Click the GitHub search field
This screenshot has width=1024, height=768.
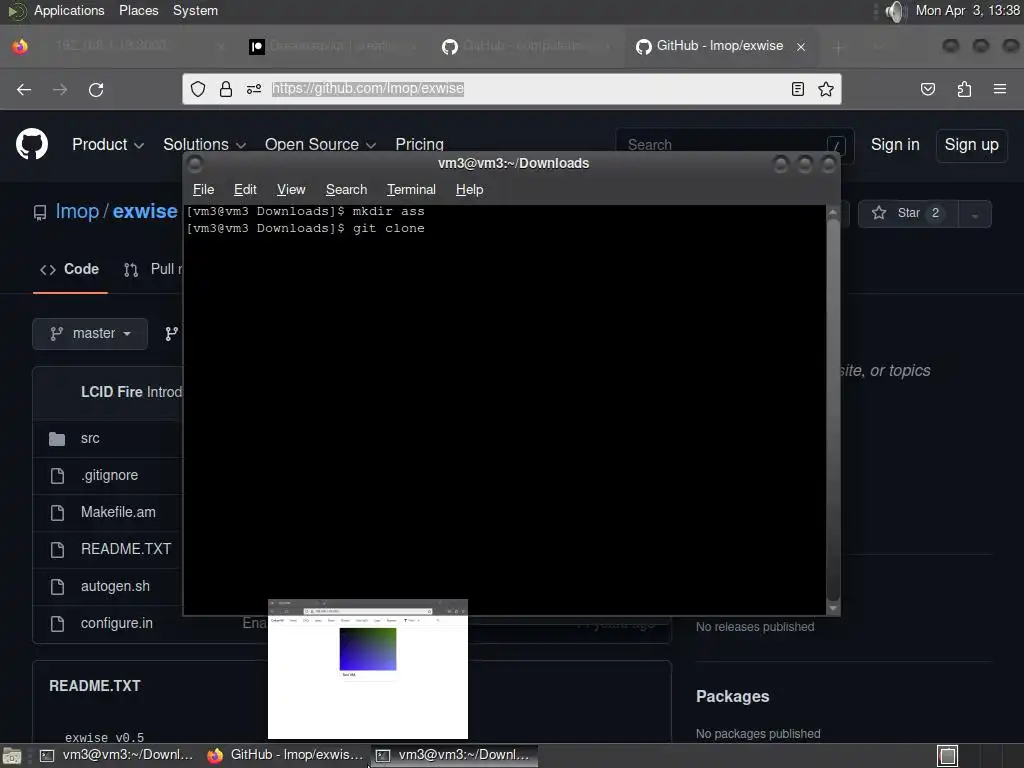[x=735, y=144]
